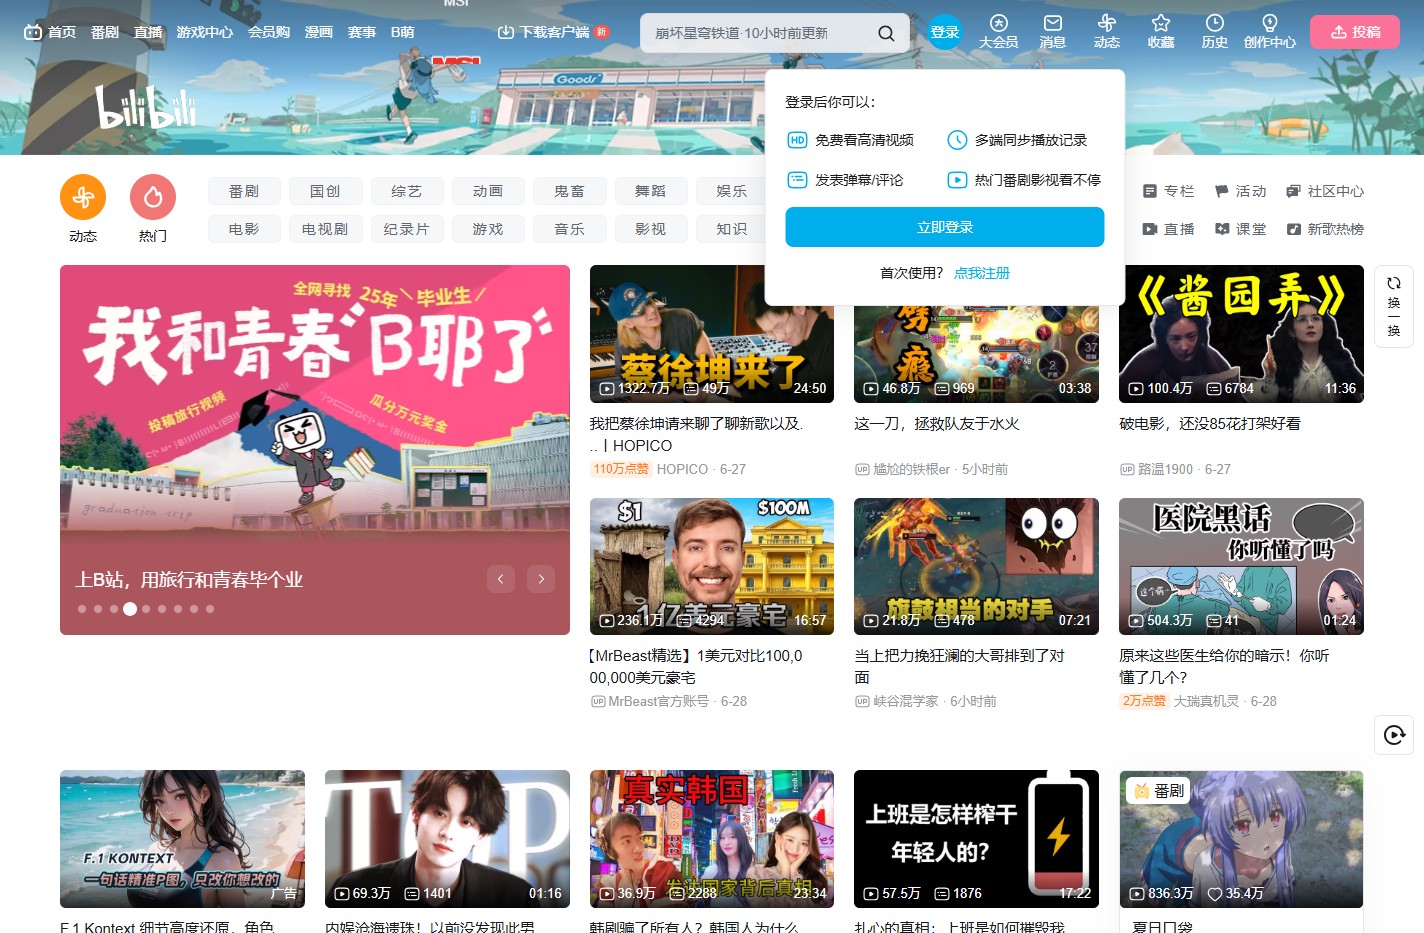
Task: Select the 音乐 category chip
Action: (569, 229)
